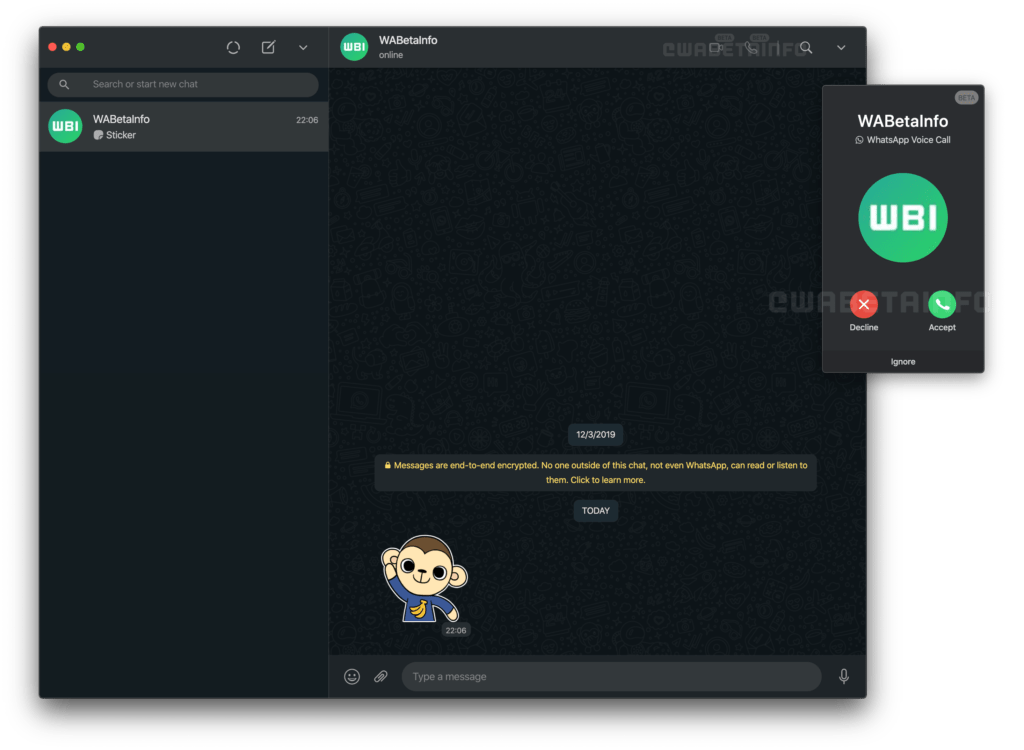The width and height of the screenshot is (1024, 750).
Task: Click the WBI avatar in call popup
Action: 903,218
